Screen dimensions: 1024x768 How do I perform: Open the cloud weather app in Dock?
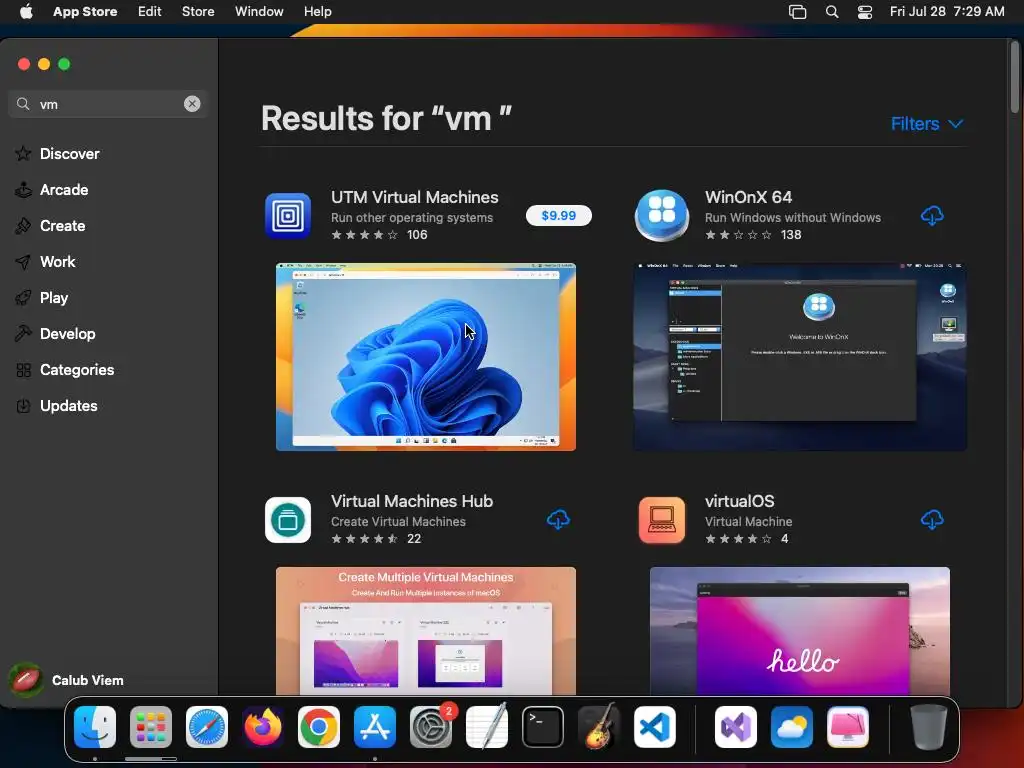click(792, 727)
